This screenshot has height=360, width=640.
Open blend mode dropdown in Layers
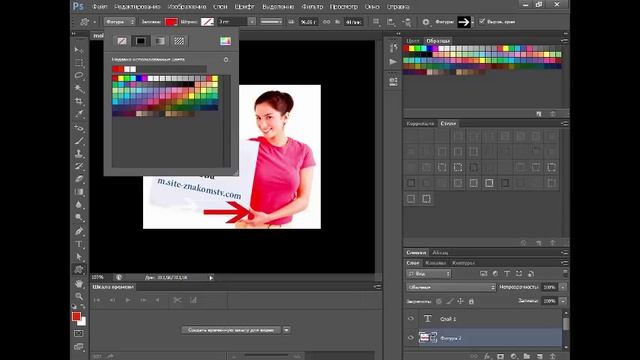click(x=451, y=287)
